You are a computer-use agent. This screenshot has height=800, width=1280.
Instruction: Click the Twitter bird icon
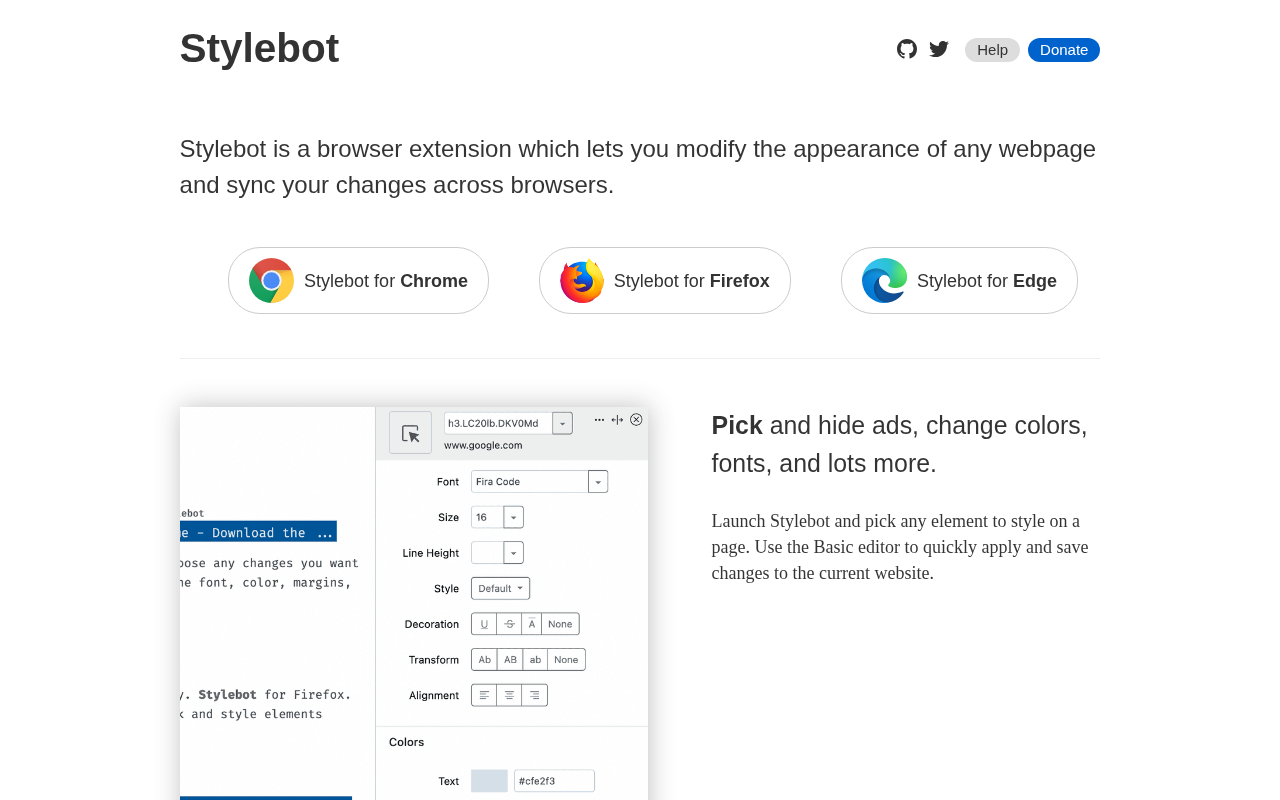939,49
